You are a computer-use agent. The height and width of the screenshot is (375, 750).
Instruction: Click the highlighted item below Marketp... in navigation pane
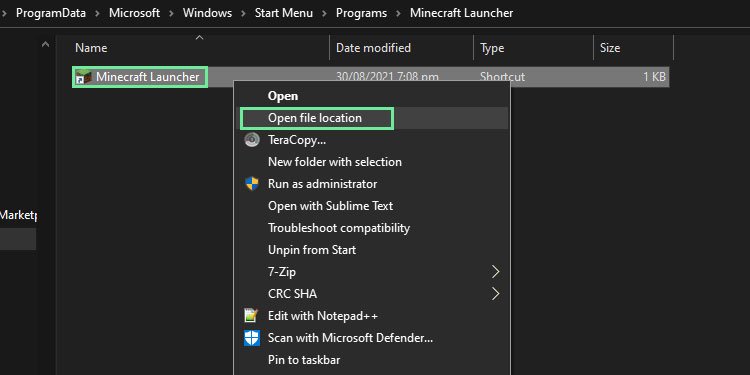pyautogui.click(x=18, y=239)
